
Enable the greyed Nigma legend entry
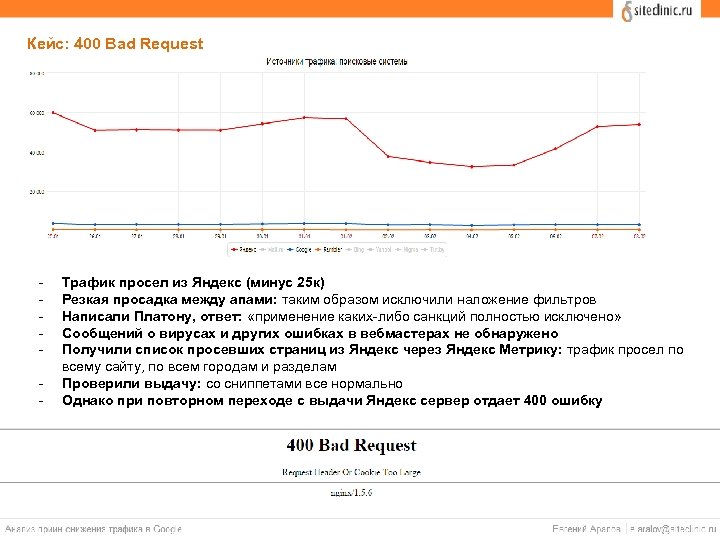[407, 250]
